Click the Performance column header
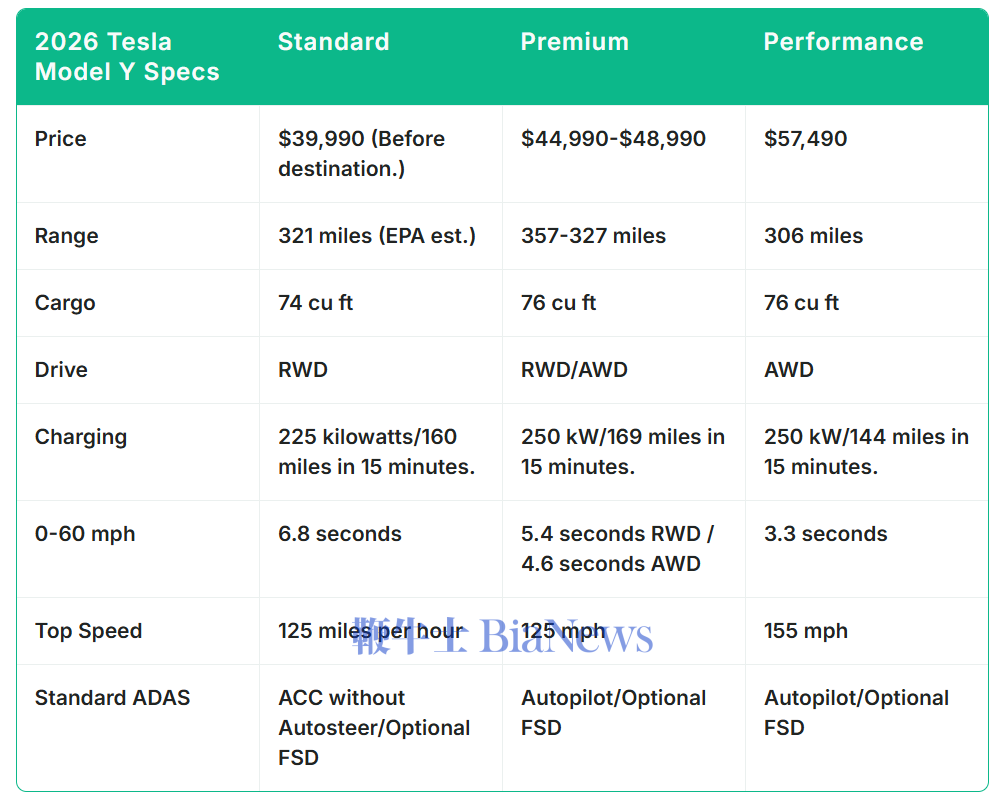This screenshot has height=796, width=1005. (x=843, y=42)
